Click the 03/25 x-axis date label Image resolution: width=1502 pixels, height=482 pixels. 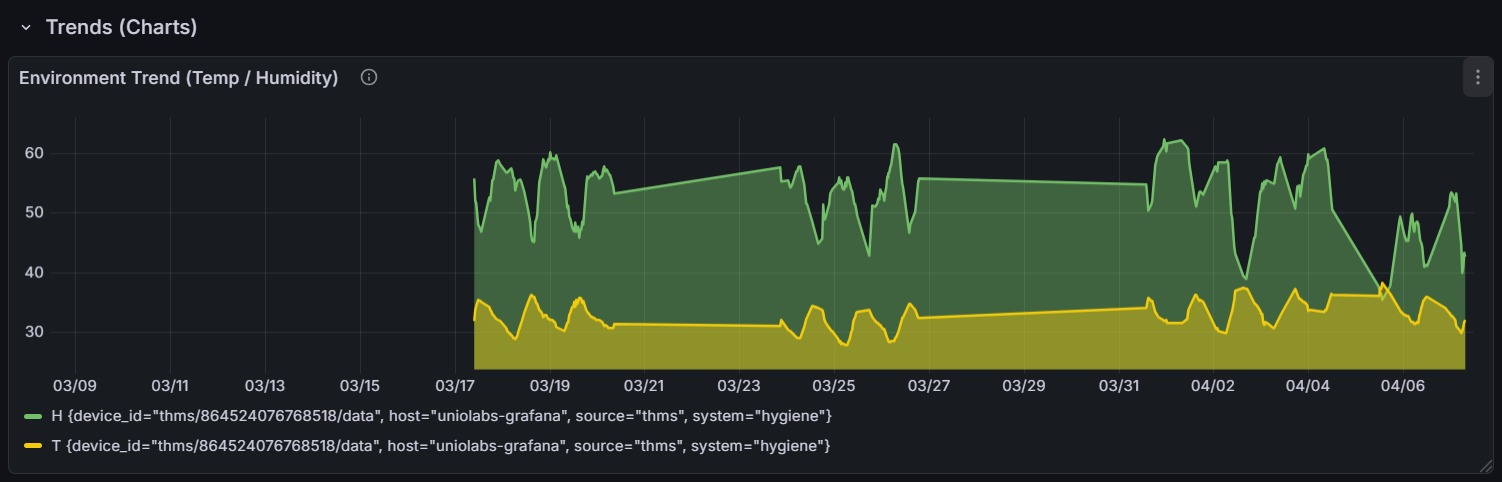tap(834, 385)
